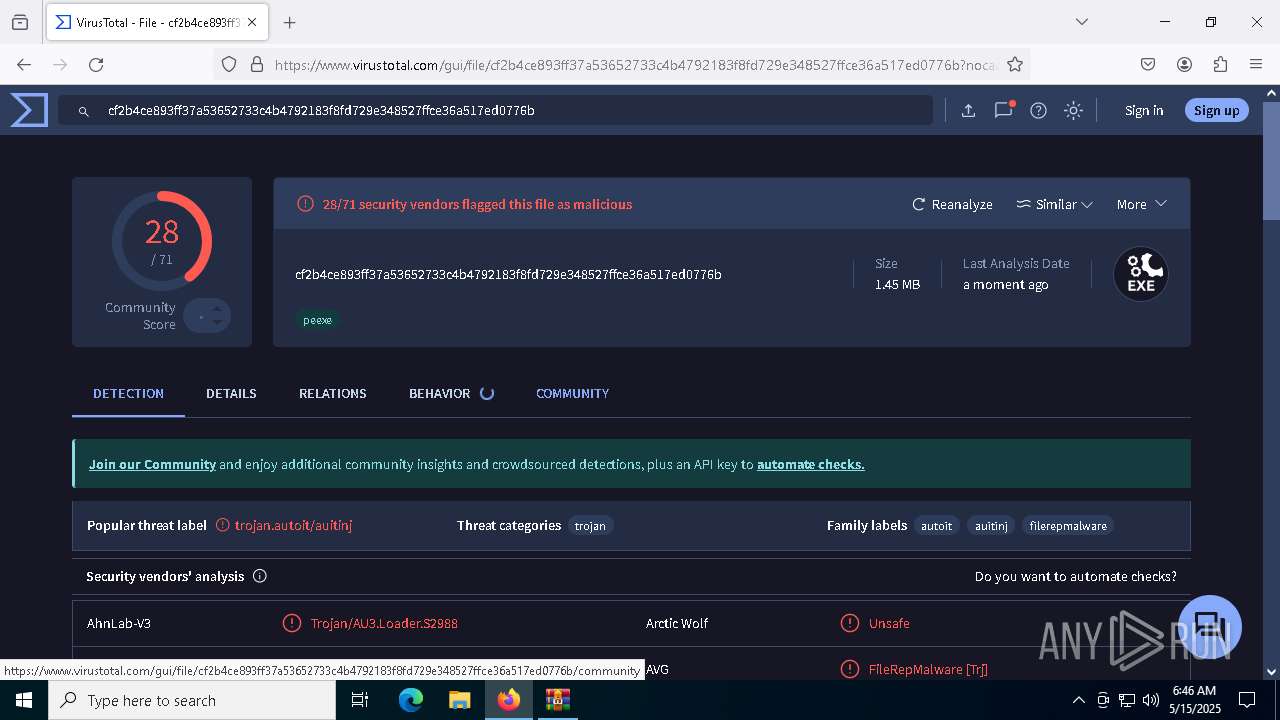Open WinRAR from the taskbar
Viewport: 1280px width, 720px height.
click(x=557, y=700)
